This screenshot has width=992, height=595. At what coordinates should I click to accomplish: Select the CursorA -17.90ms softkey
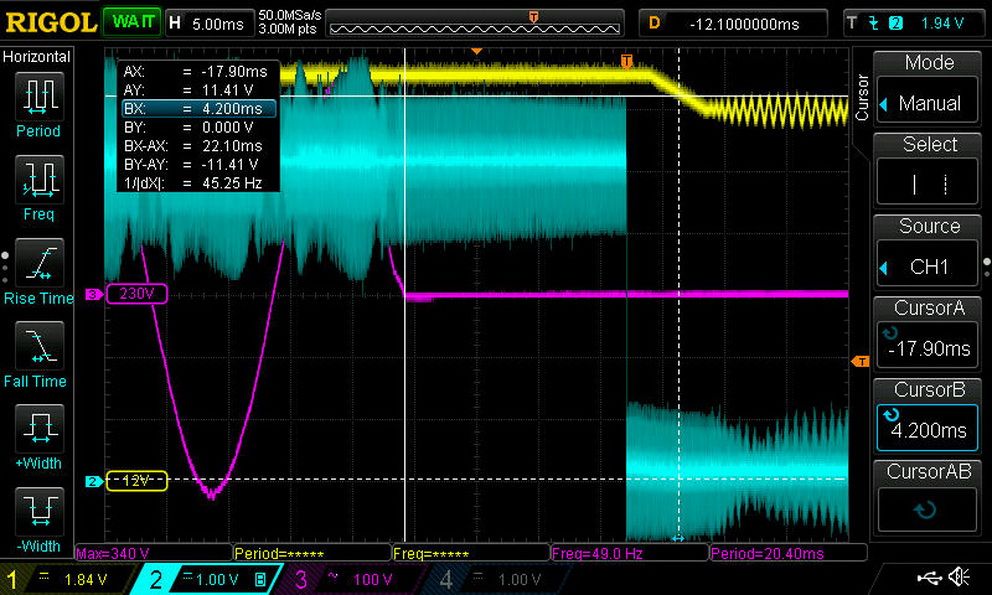tap(927, 335)
